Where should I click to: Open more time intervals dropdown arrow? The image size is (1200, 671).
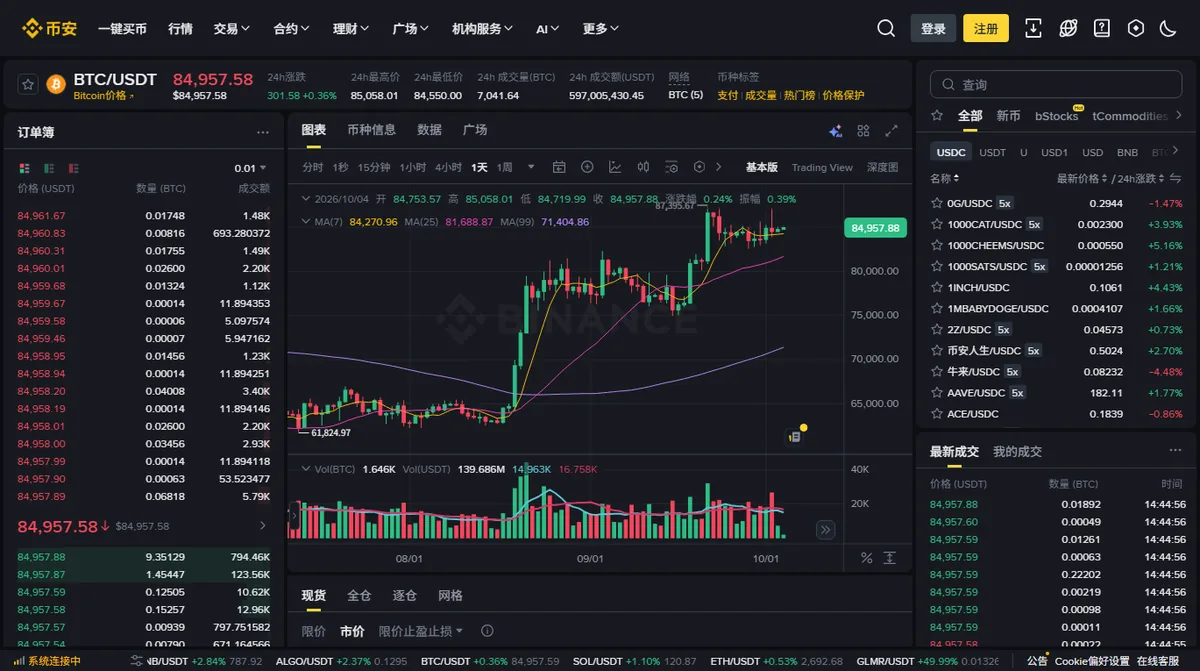tap(531, 167)
